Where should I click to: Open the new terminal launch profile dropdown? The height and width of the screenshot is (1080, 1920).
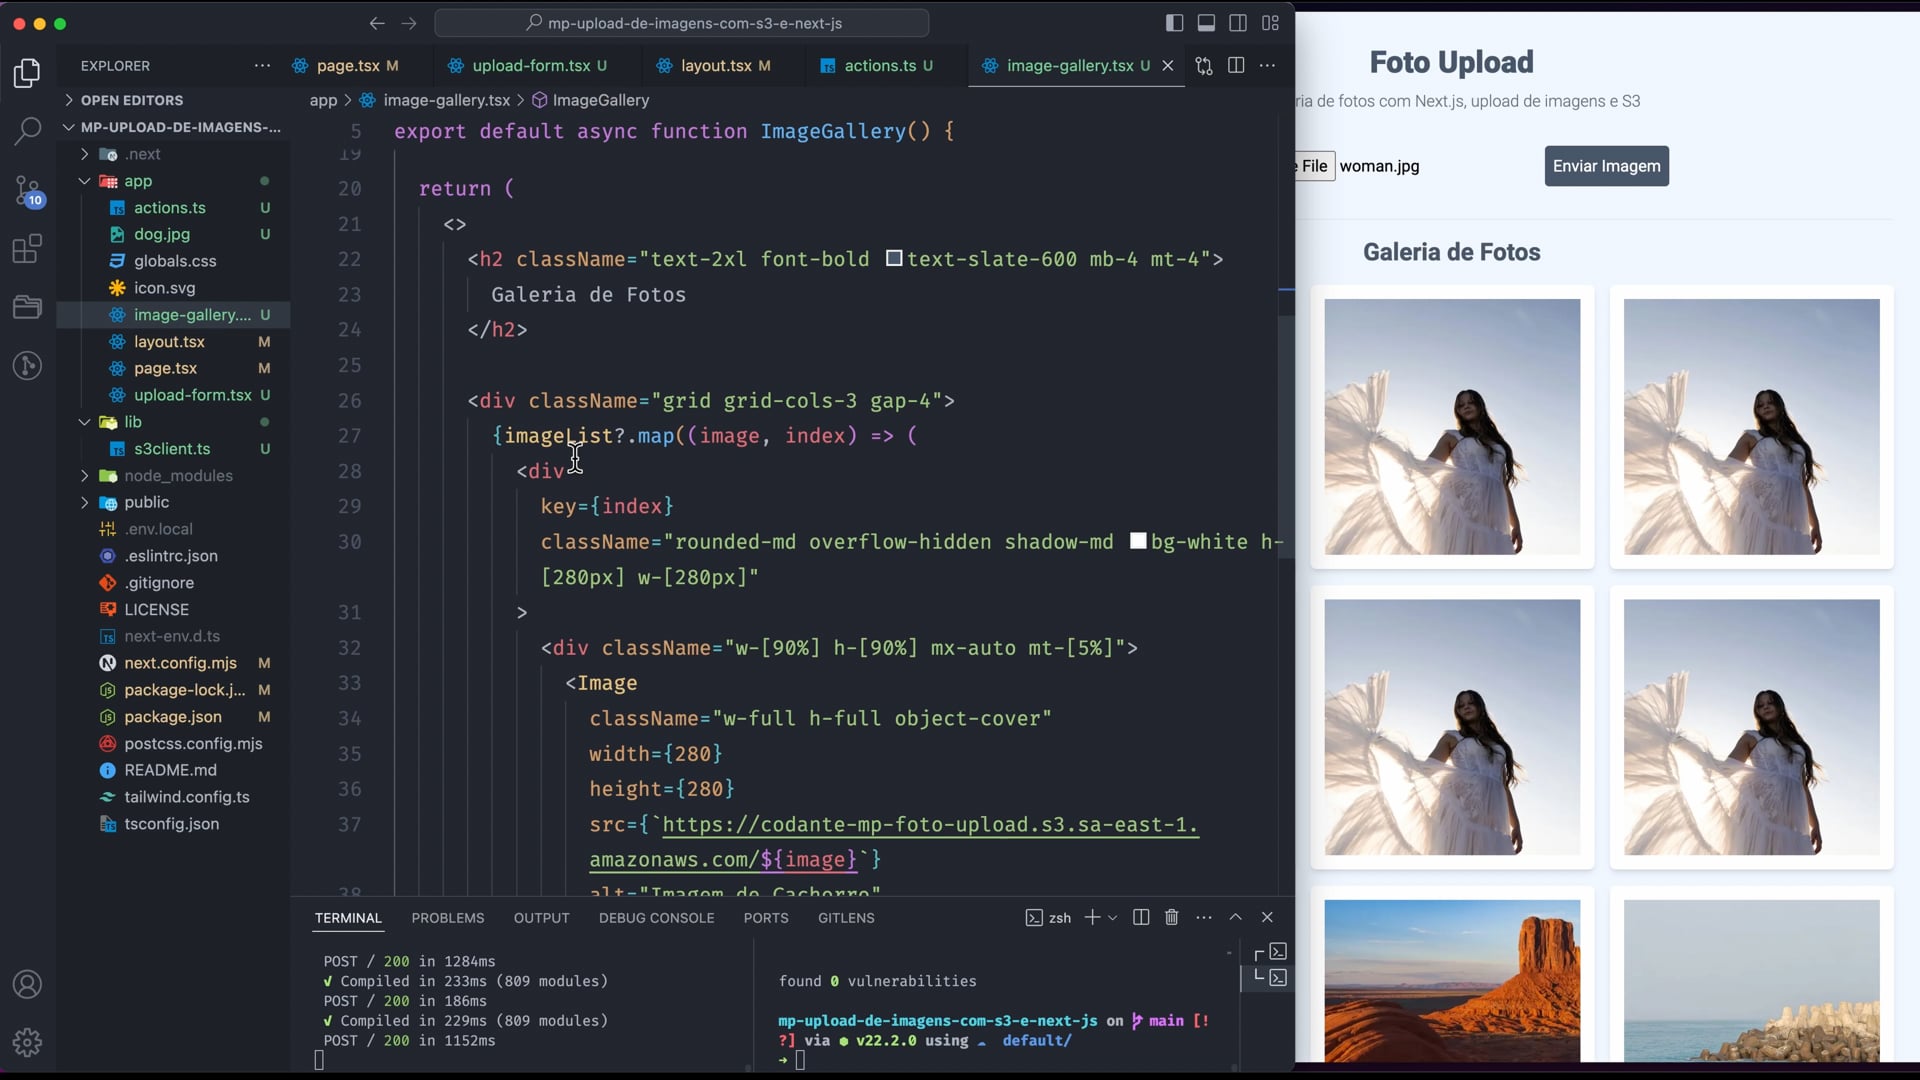click(x=1113, y=918)
